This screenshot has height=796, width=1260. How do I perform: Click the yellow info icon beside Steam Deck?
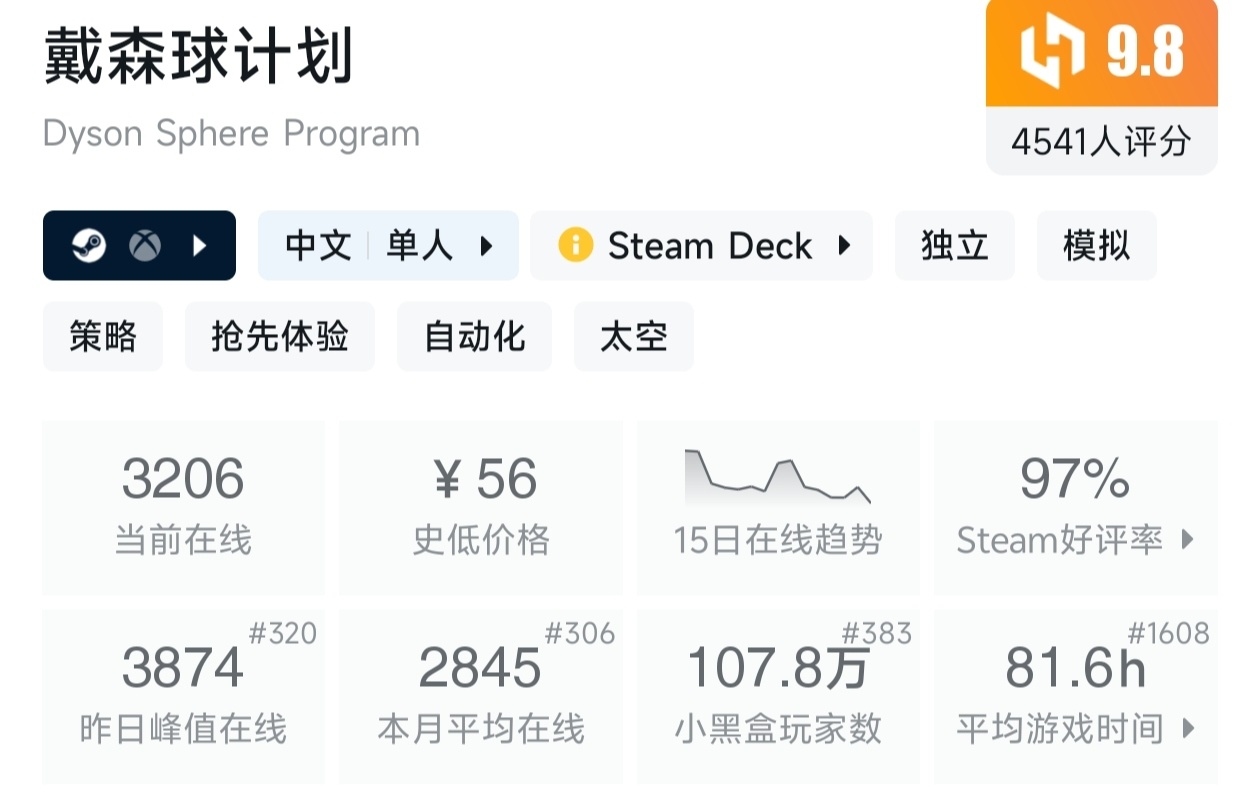point(575,245)
